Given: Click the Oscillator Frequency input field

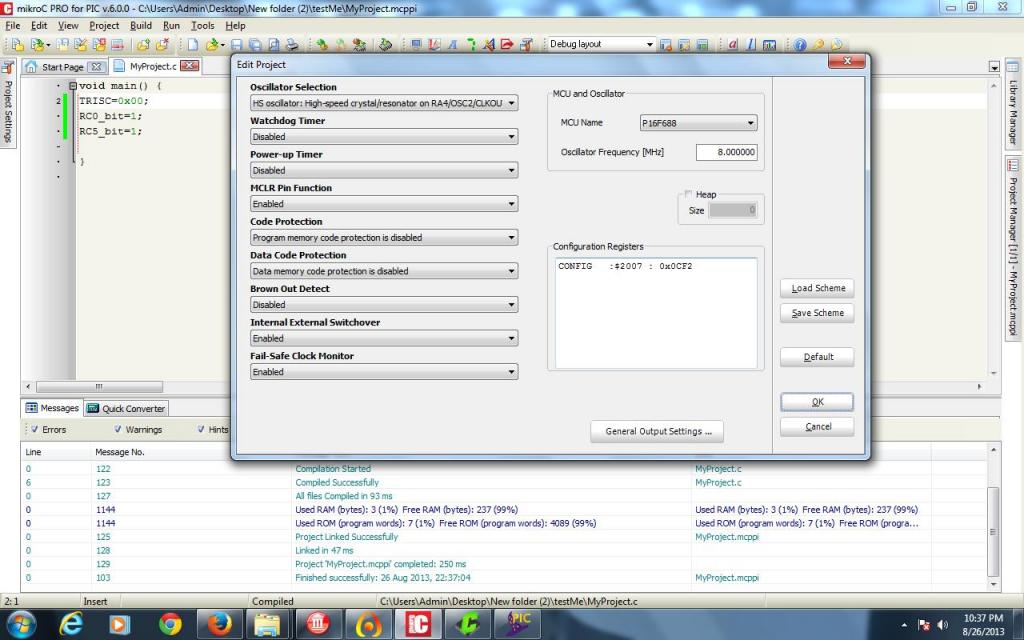Looking at the screenshot, I should (726, 152).
